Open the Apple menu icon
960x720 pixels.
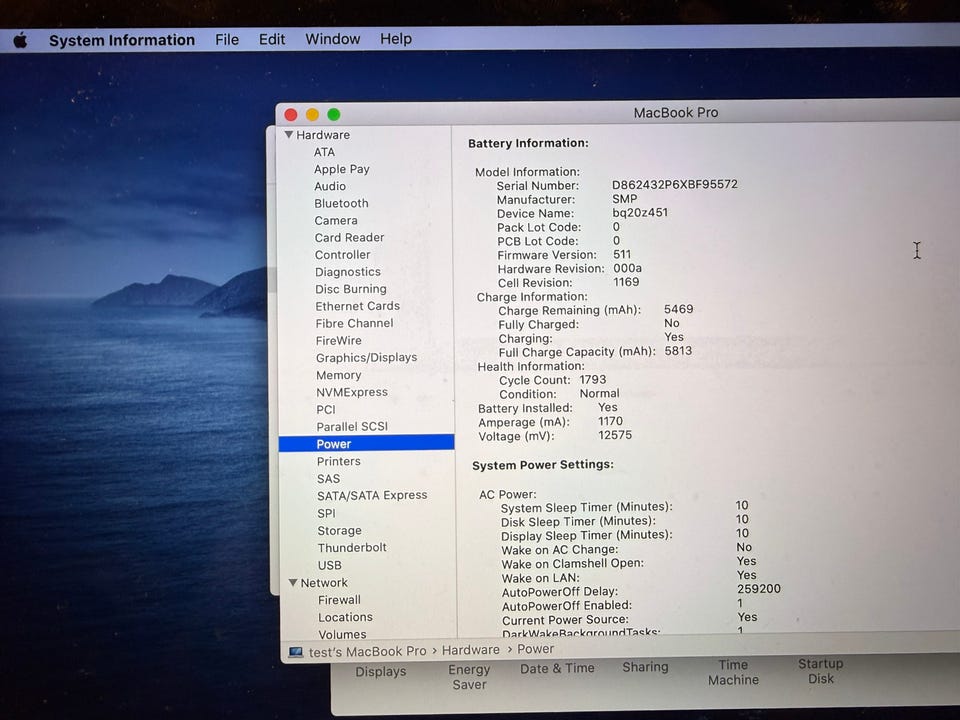(20, 40)
